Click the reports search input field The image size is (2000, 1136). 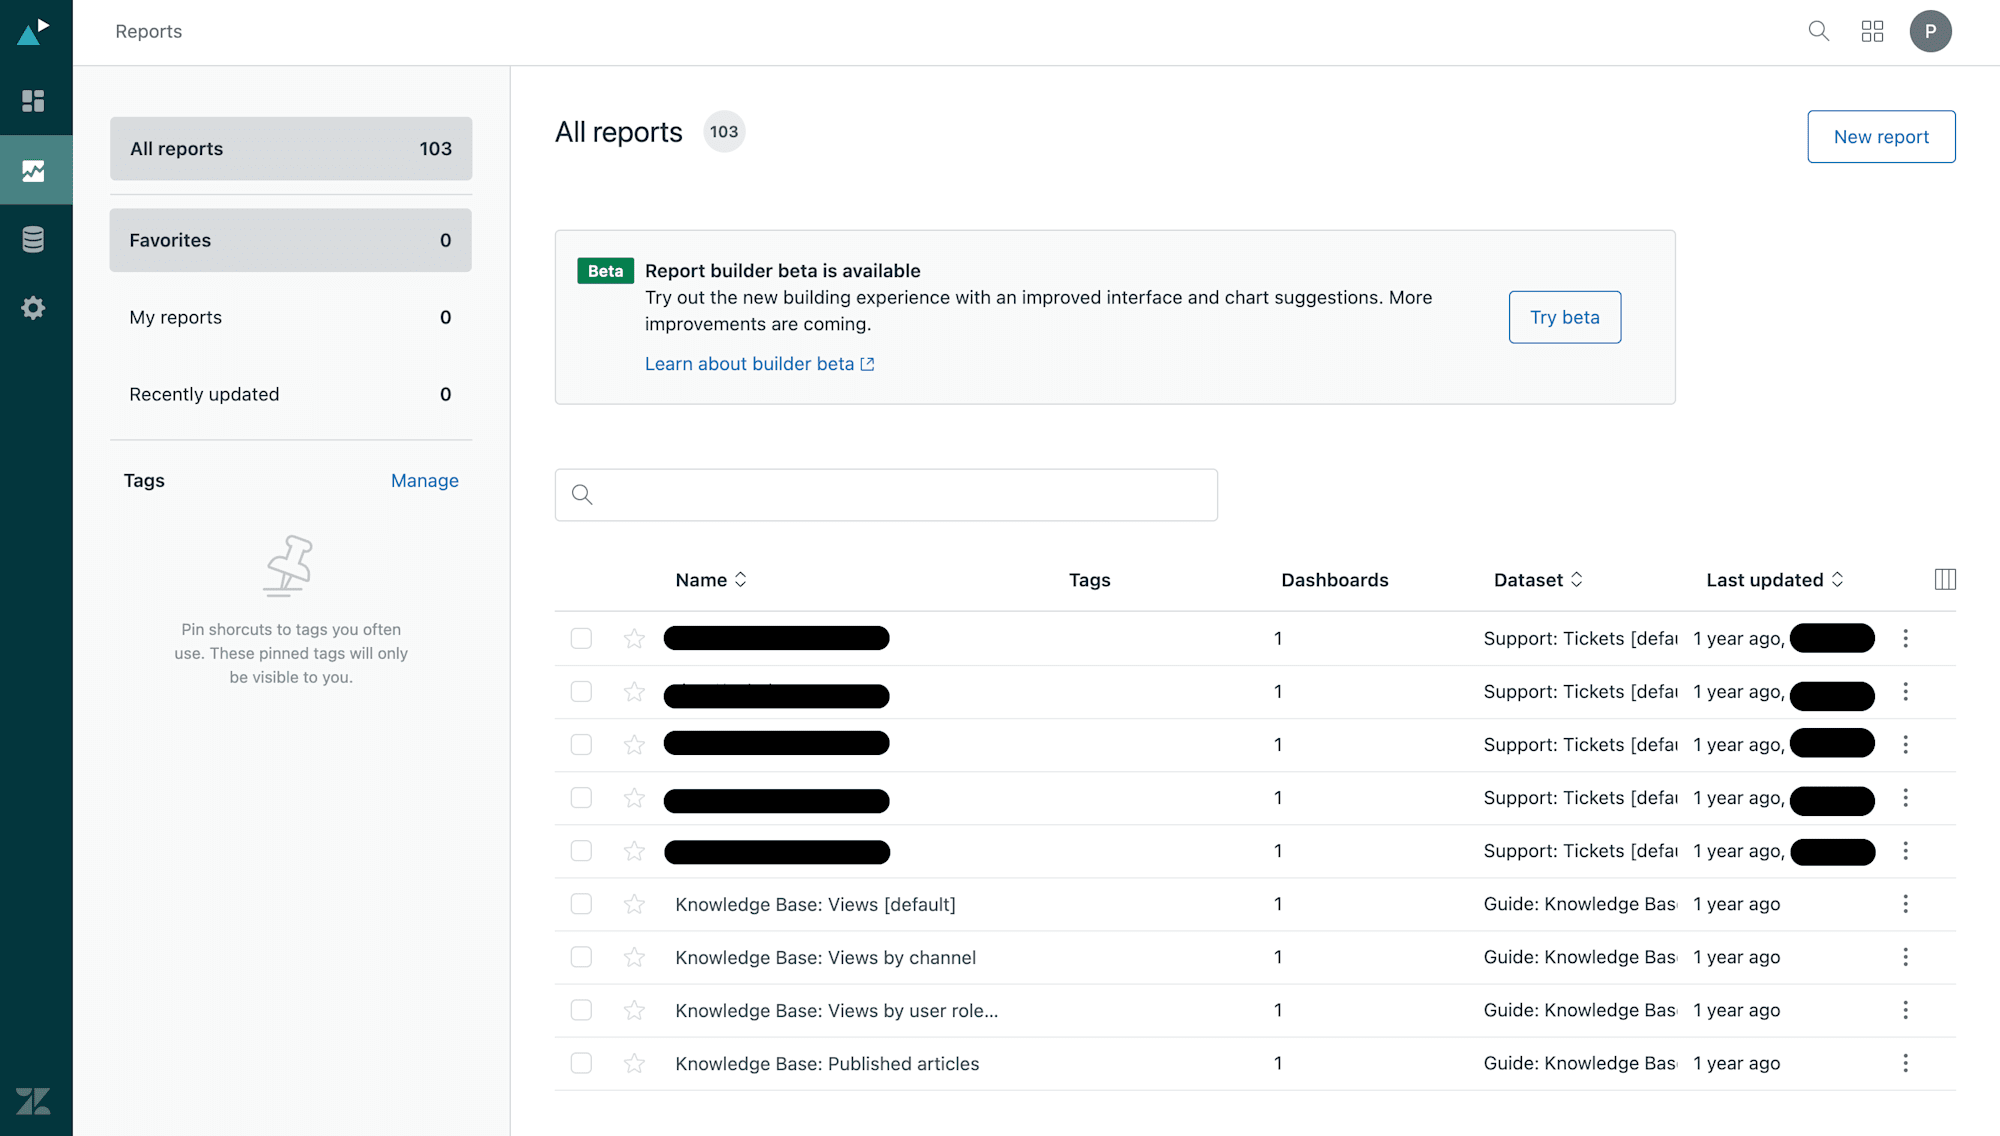(886, 493)
